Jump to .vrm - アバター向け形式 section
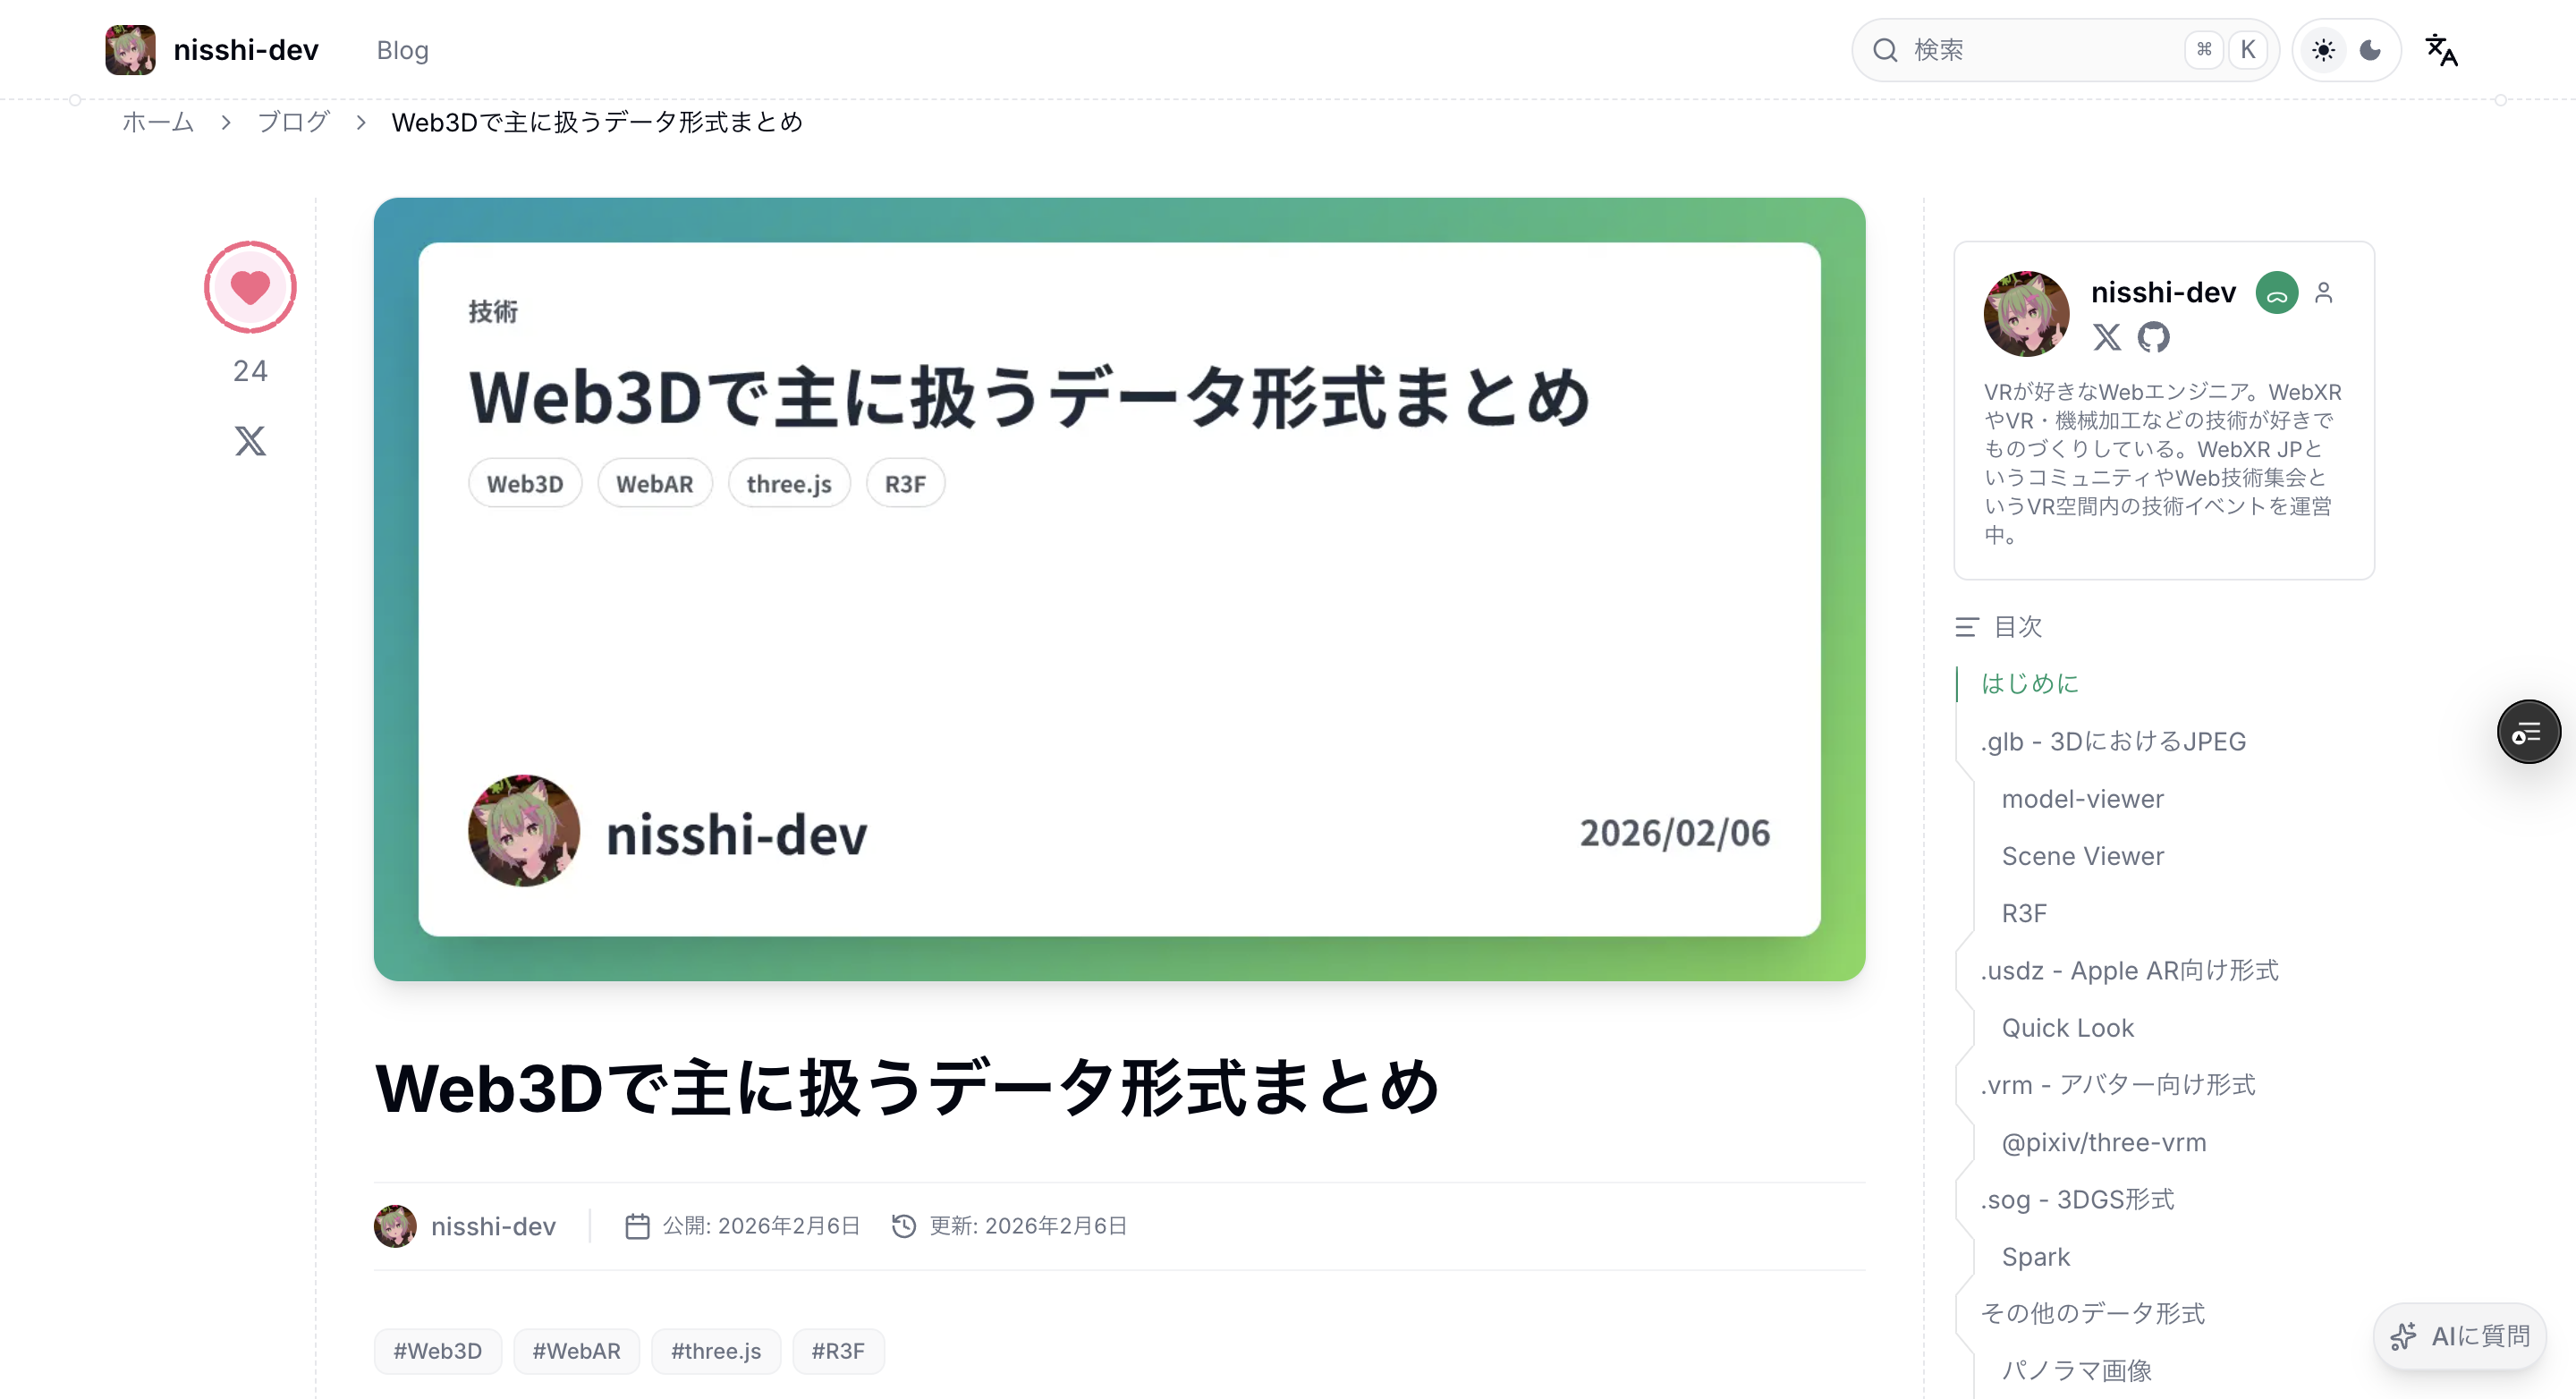 [2117, 1085]
